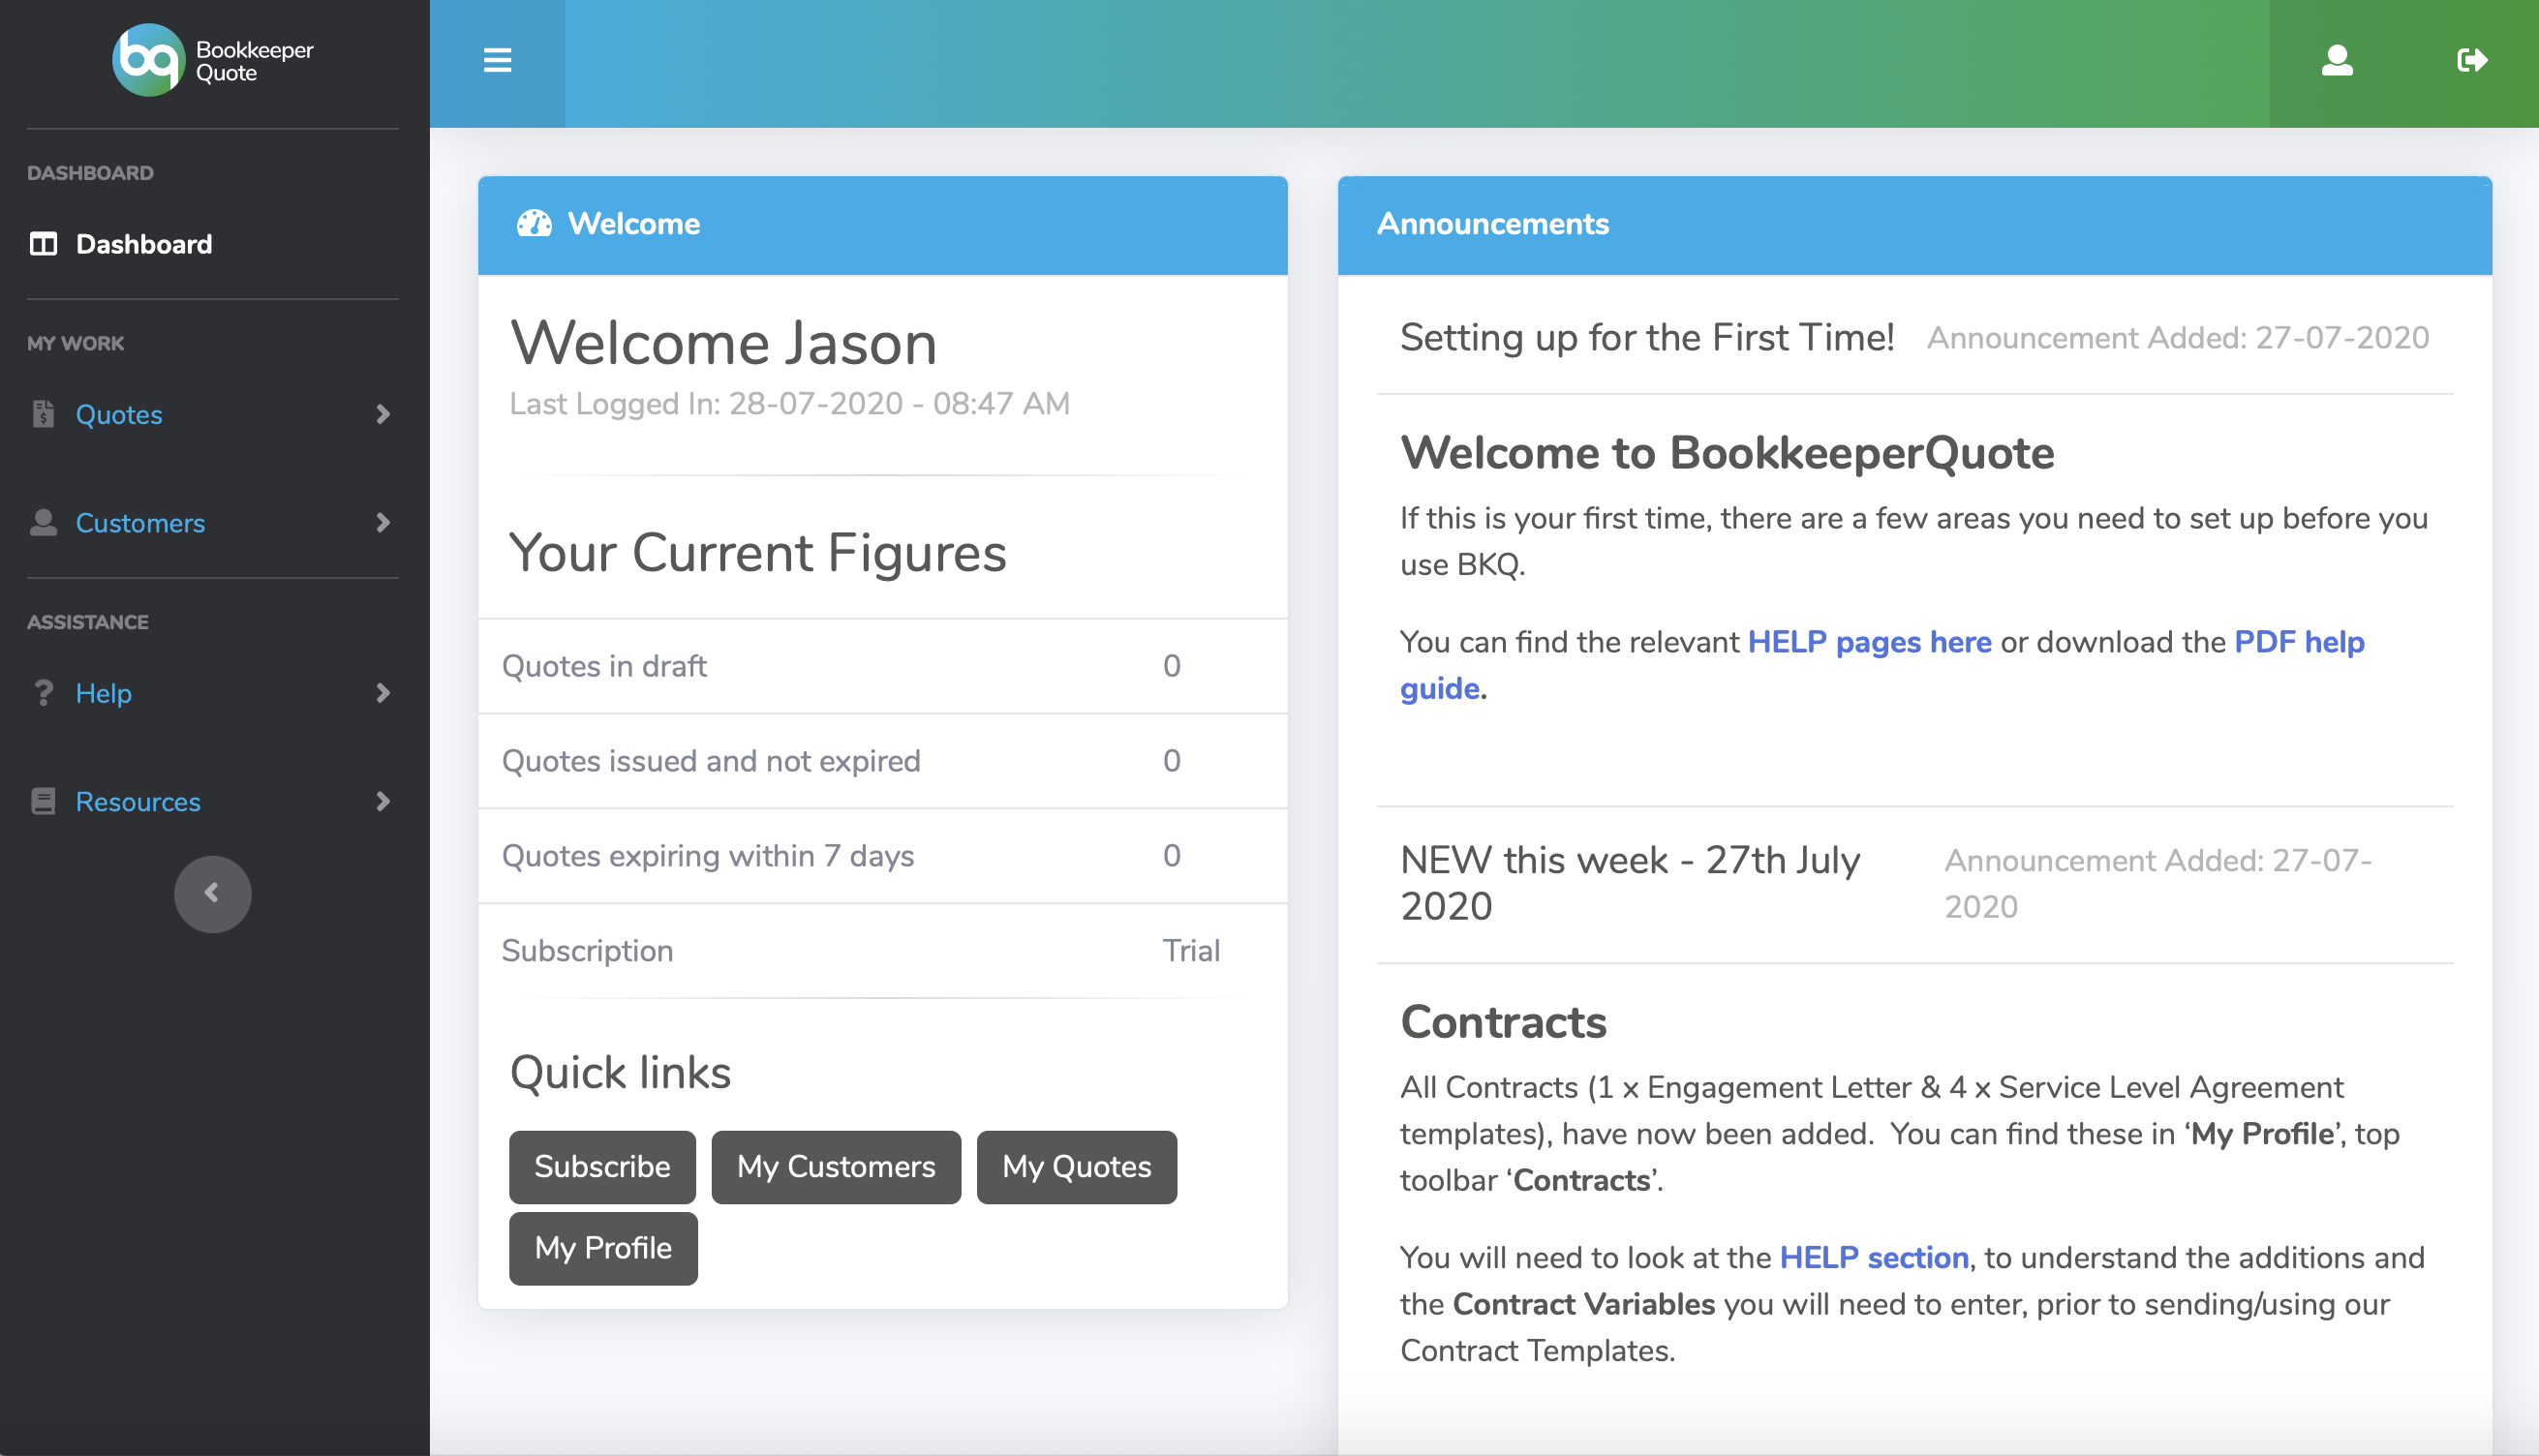Expand the Quotes submenu chevron
The image size is (2539, 1456).
(382, 414)
